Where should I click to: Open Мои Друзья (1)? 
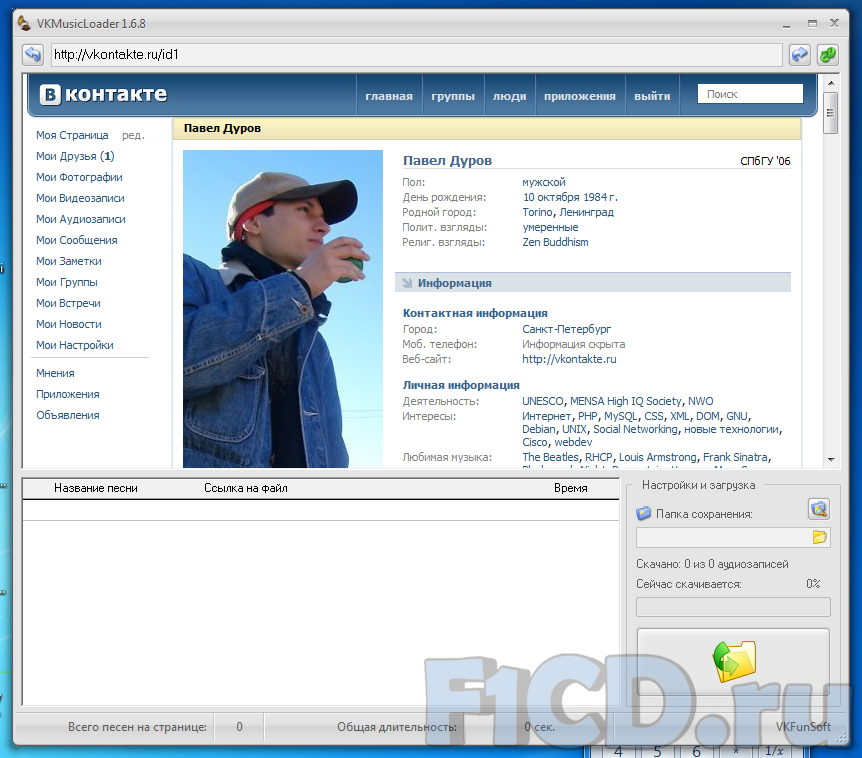click(75, 156)
